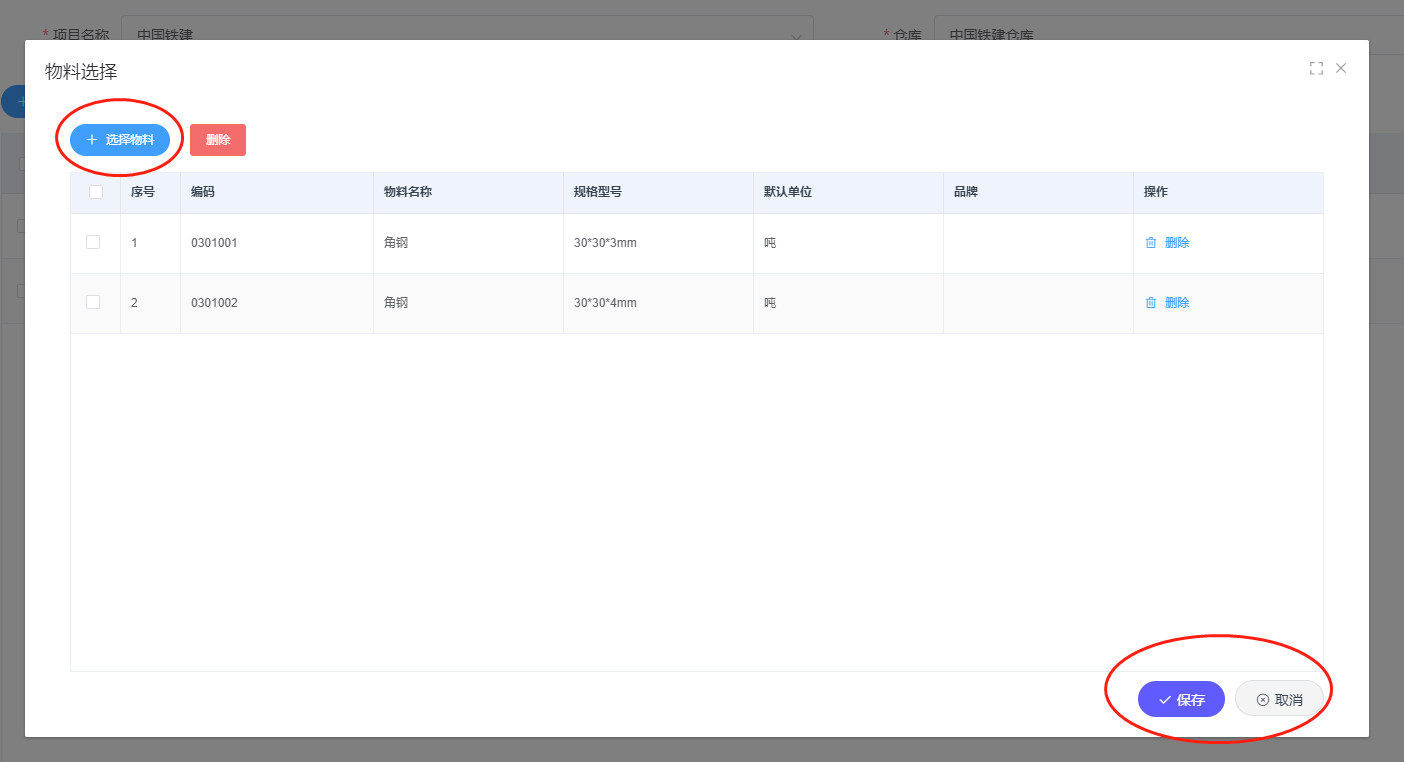Close the 物料选择 dialog with X icon
Image resolution: width=1404 pixels, height=762 pixels.
(x=1341, y=68)
